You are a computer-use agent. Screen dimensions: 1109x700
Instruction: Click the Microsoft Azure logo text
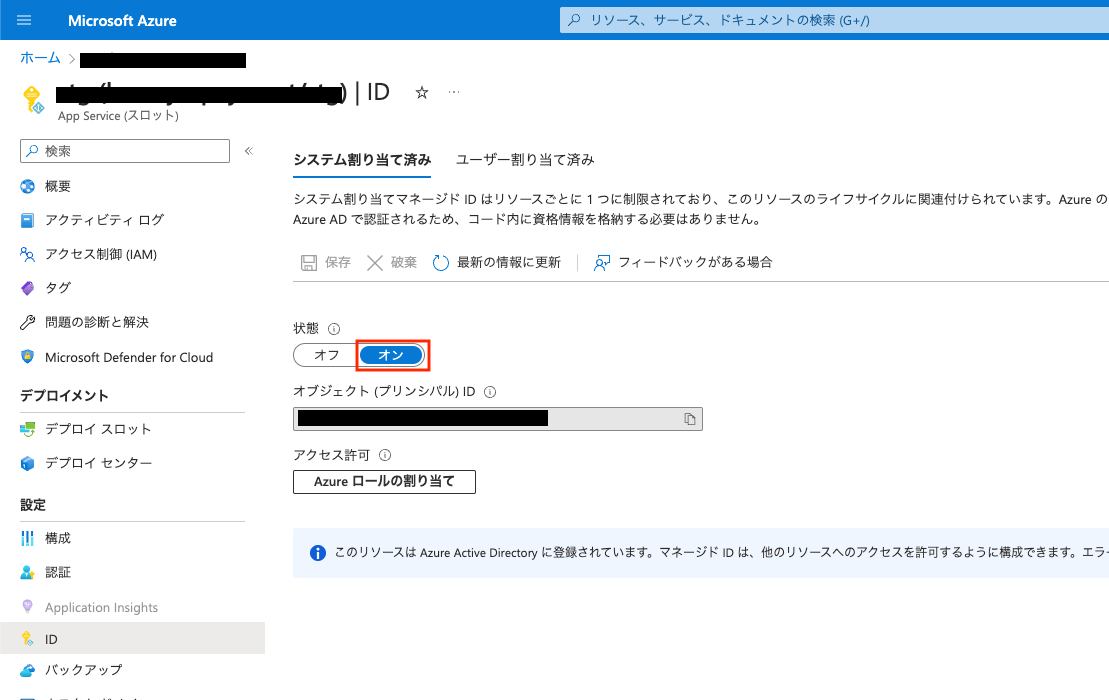[x=122, y=21]
